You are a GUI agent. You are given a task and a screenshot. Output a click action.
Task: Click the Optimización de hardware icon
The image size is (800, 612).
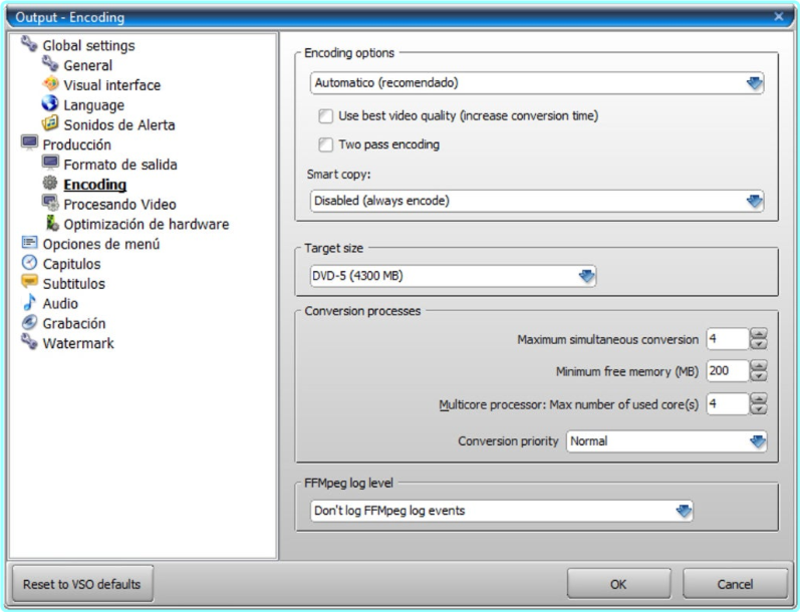52,223
